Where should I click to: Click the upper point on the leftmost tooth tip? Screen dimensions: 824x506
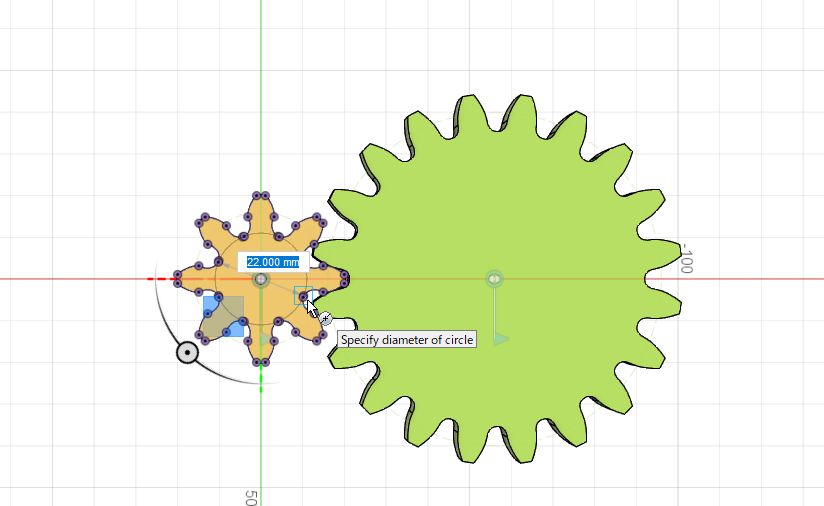[178, 274]
